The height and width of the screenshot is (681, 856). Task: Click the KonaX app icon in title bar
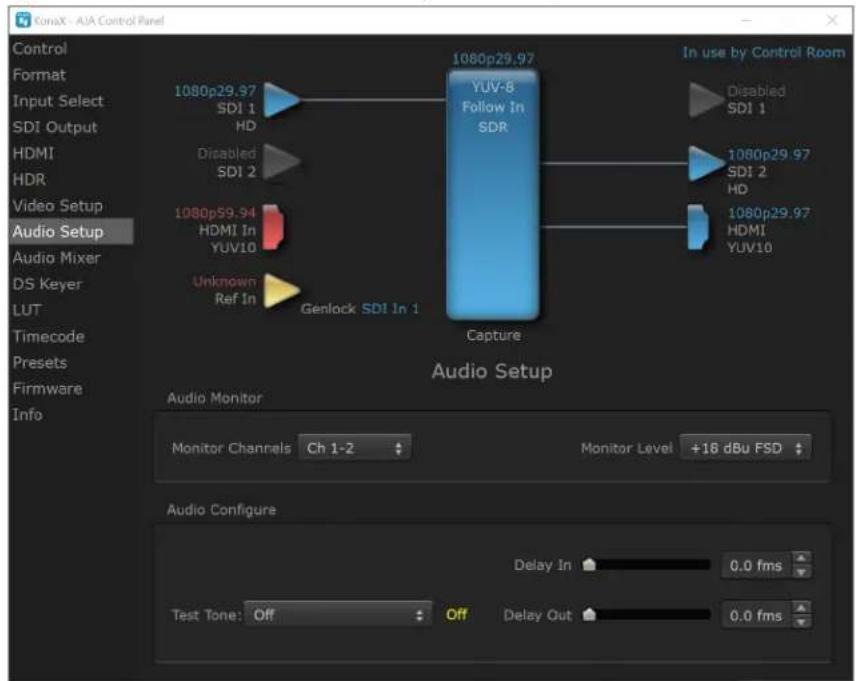click(23, 20)
